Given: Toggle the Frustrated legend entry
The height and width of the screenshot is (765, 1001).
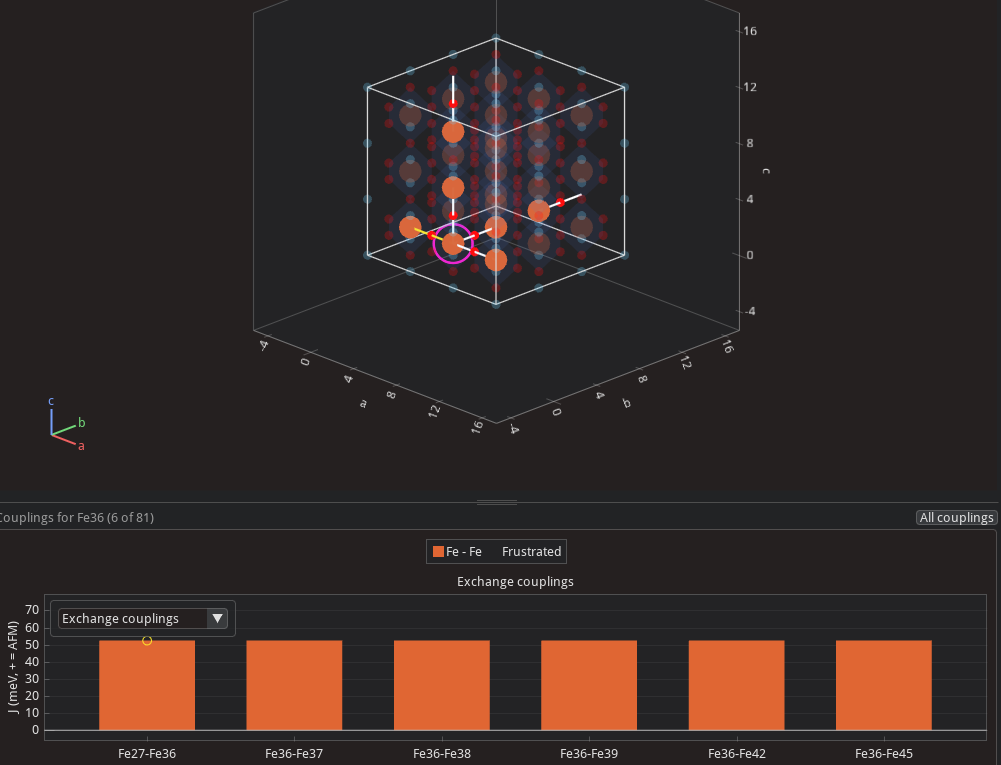Looking at the screenshot, I should 531,552.
